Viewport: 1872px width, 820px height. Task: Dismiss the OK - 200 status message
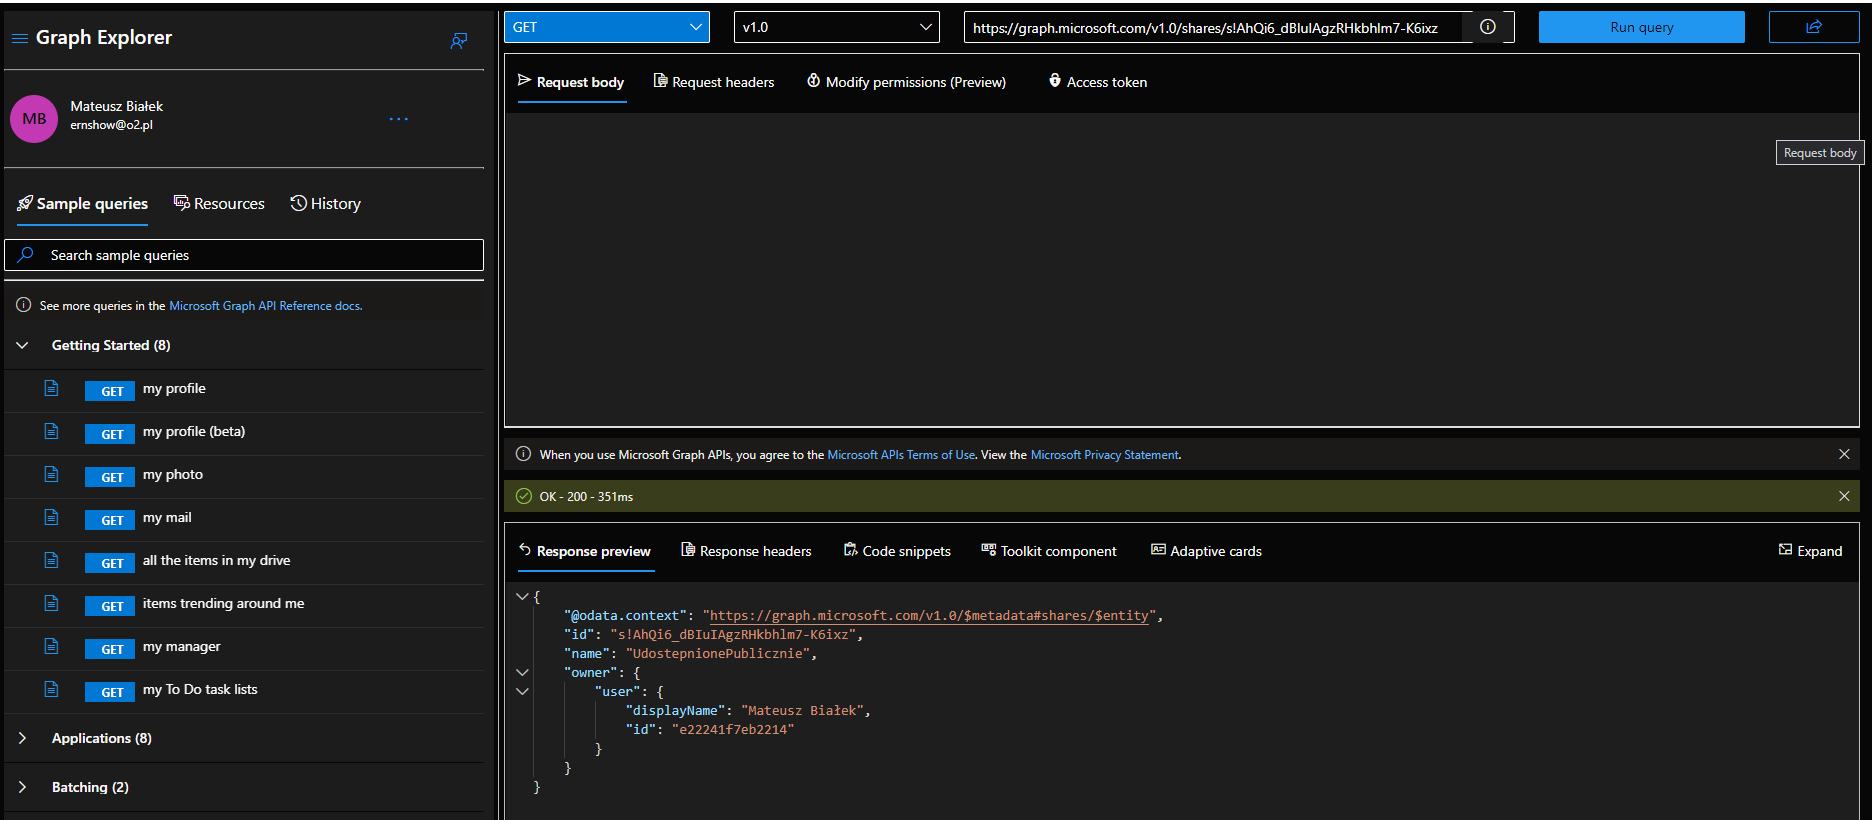(1844, 496)
